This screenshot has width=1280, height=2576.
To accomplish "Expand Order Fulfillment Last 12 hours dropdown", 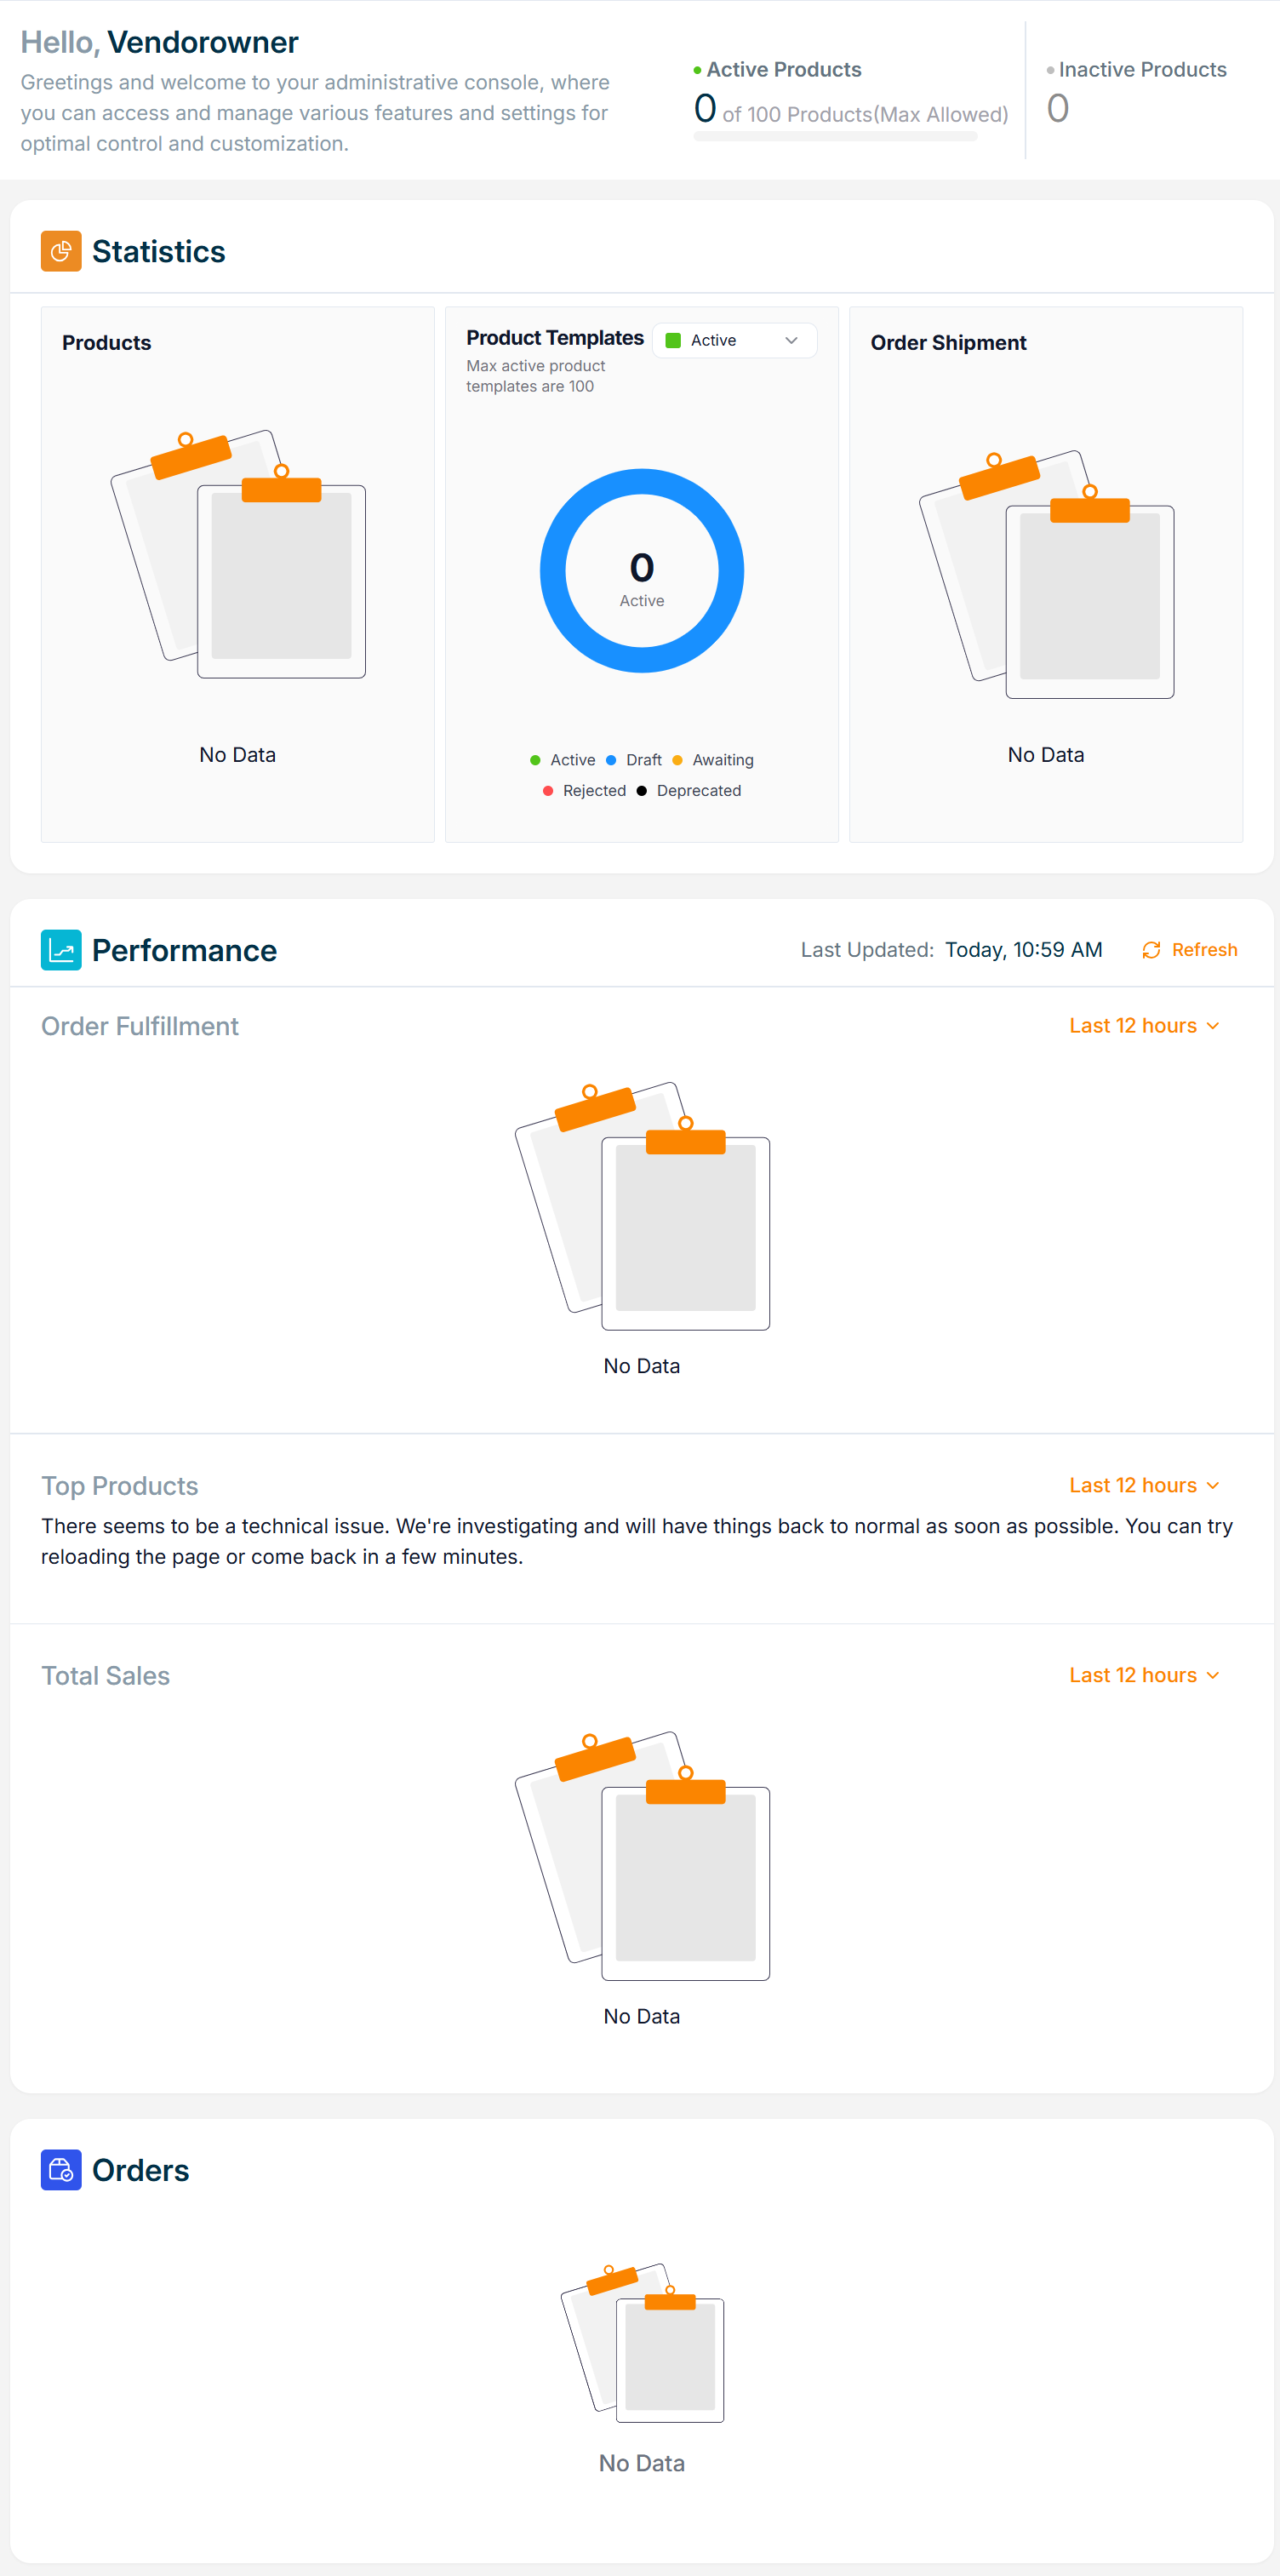I will click(1144, 1026).
